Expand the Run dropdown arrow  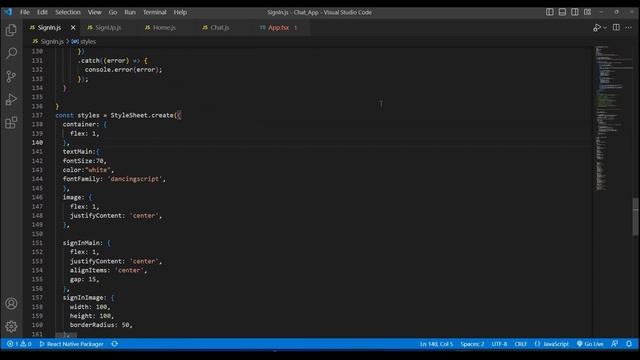(605, 28)
